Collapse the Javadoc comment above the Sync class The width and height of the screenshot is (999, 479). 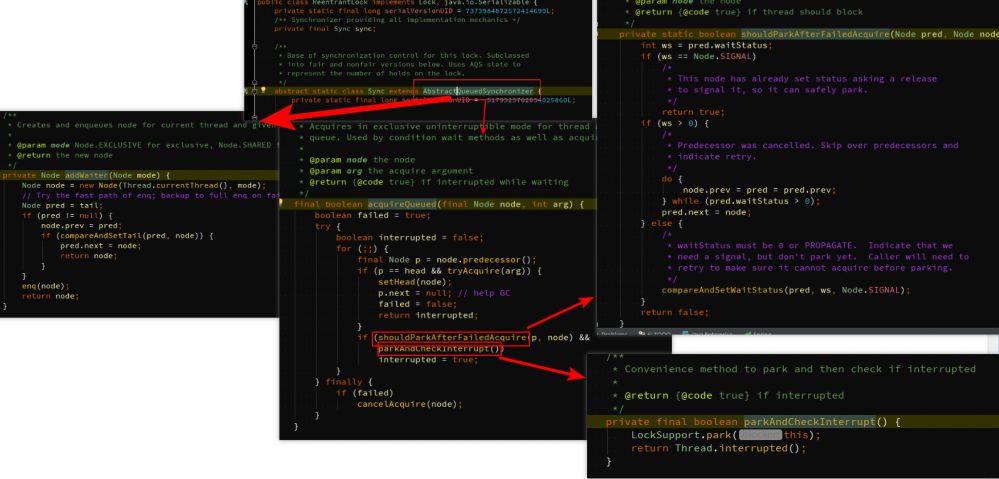[254, 46]
